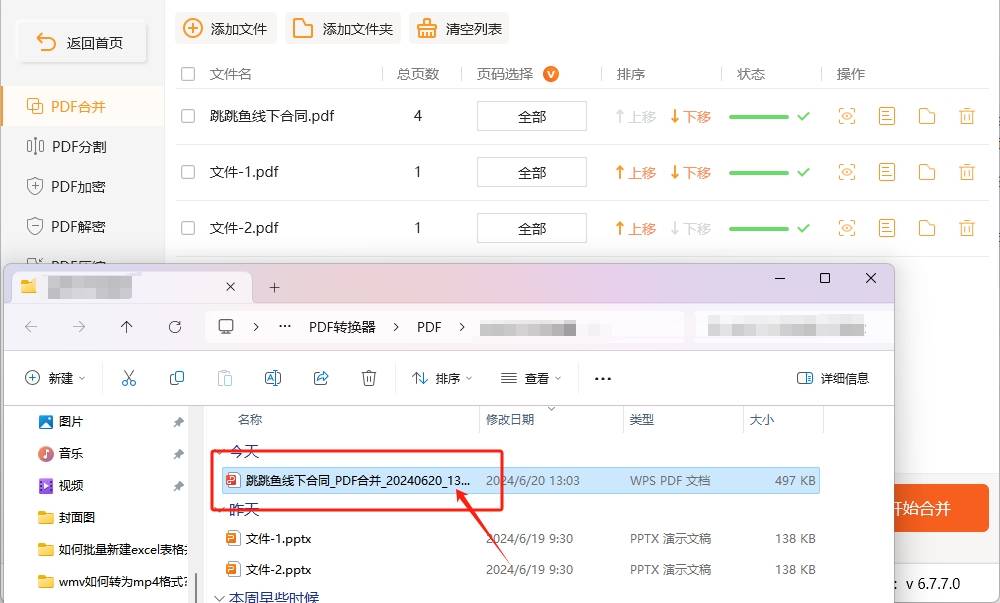1000x603 pixels.
Task: Click the 清空列表 button
Action: [x=459, y=29]
